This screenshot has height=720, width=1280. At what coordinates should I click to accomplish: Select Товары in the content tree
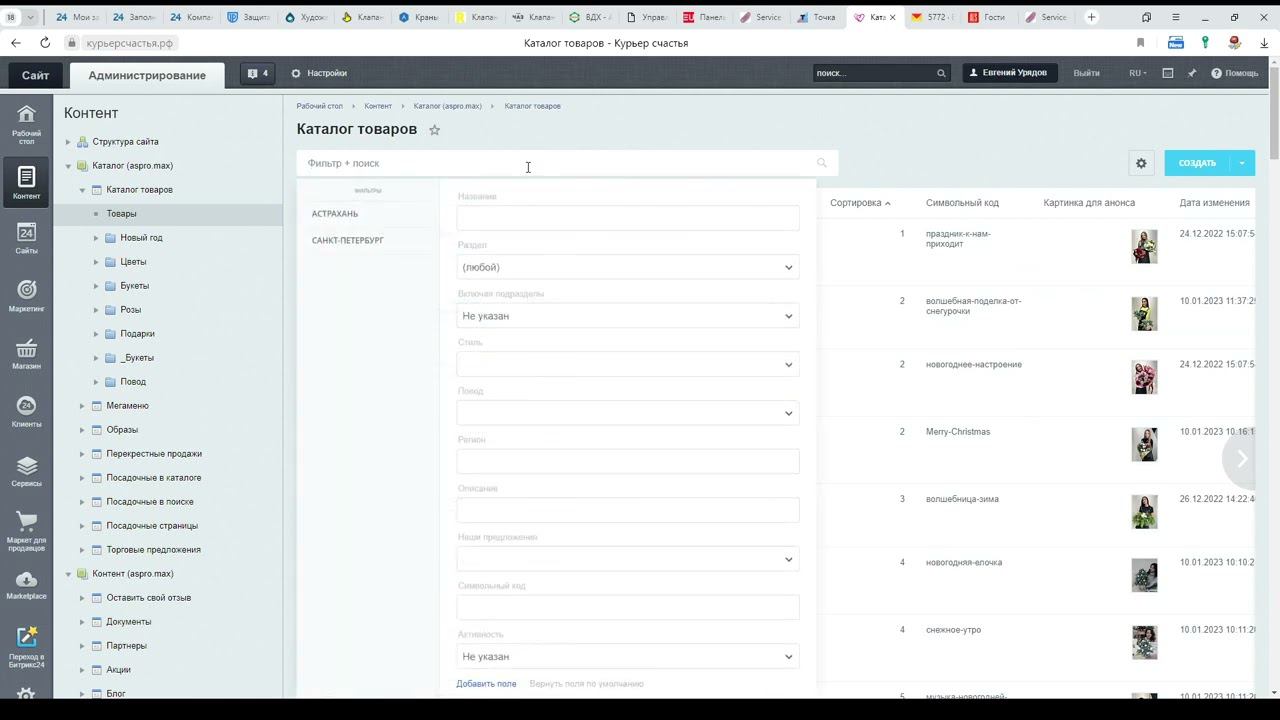122,214
